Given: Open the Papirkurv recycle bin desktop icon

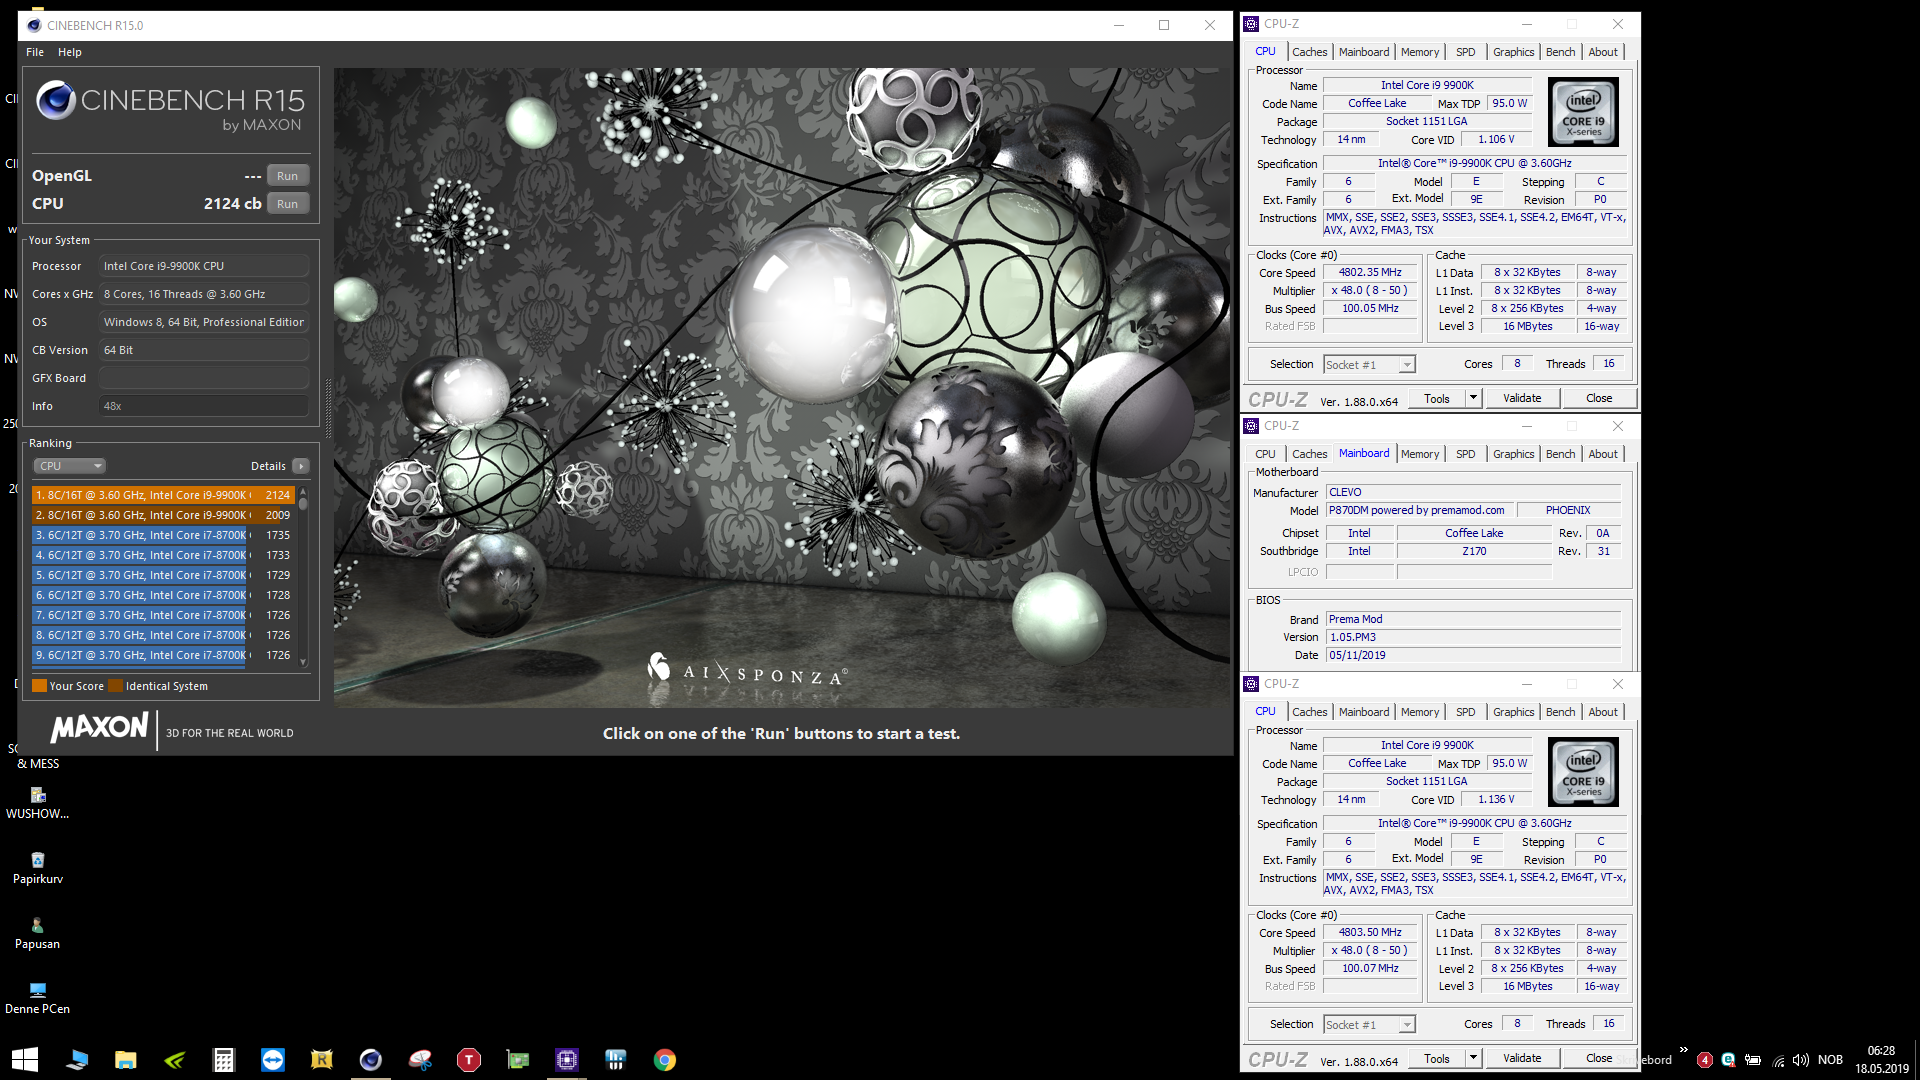Looking at the screenshot, I should [38, 867].
